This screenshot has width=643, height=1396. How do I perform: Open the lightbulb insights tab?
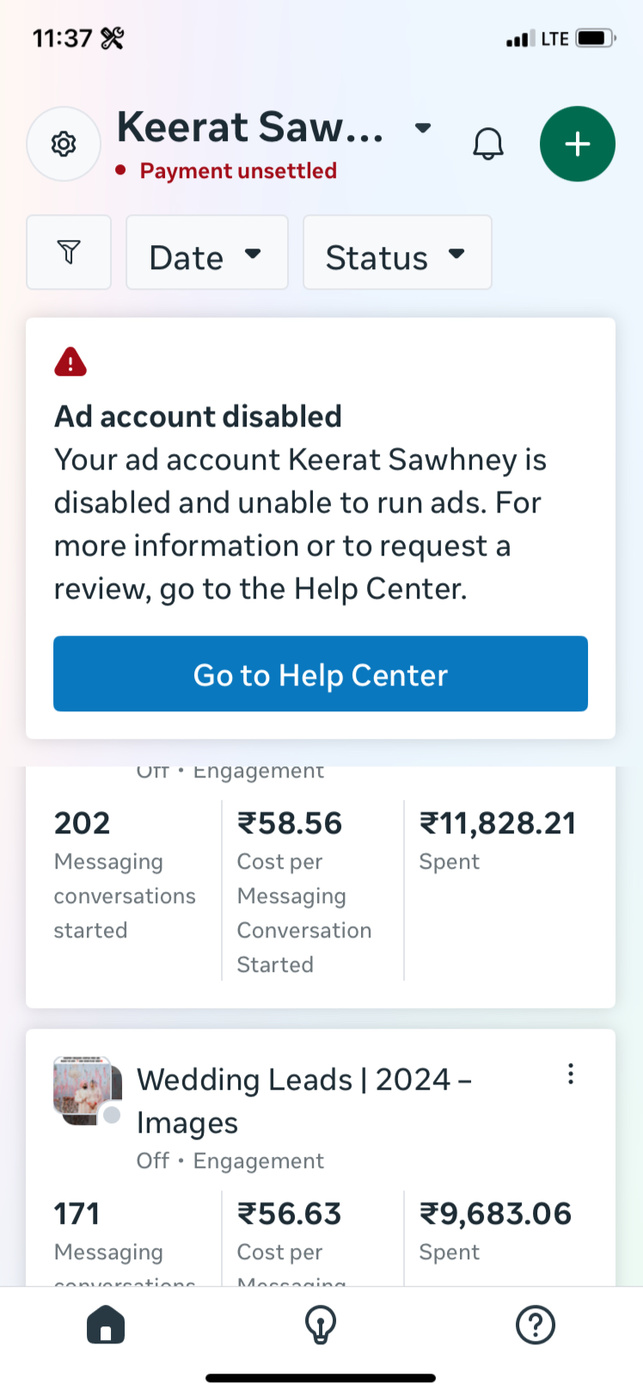[x=320, y=1326]
